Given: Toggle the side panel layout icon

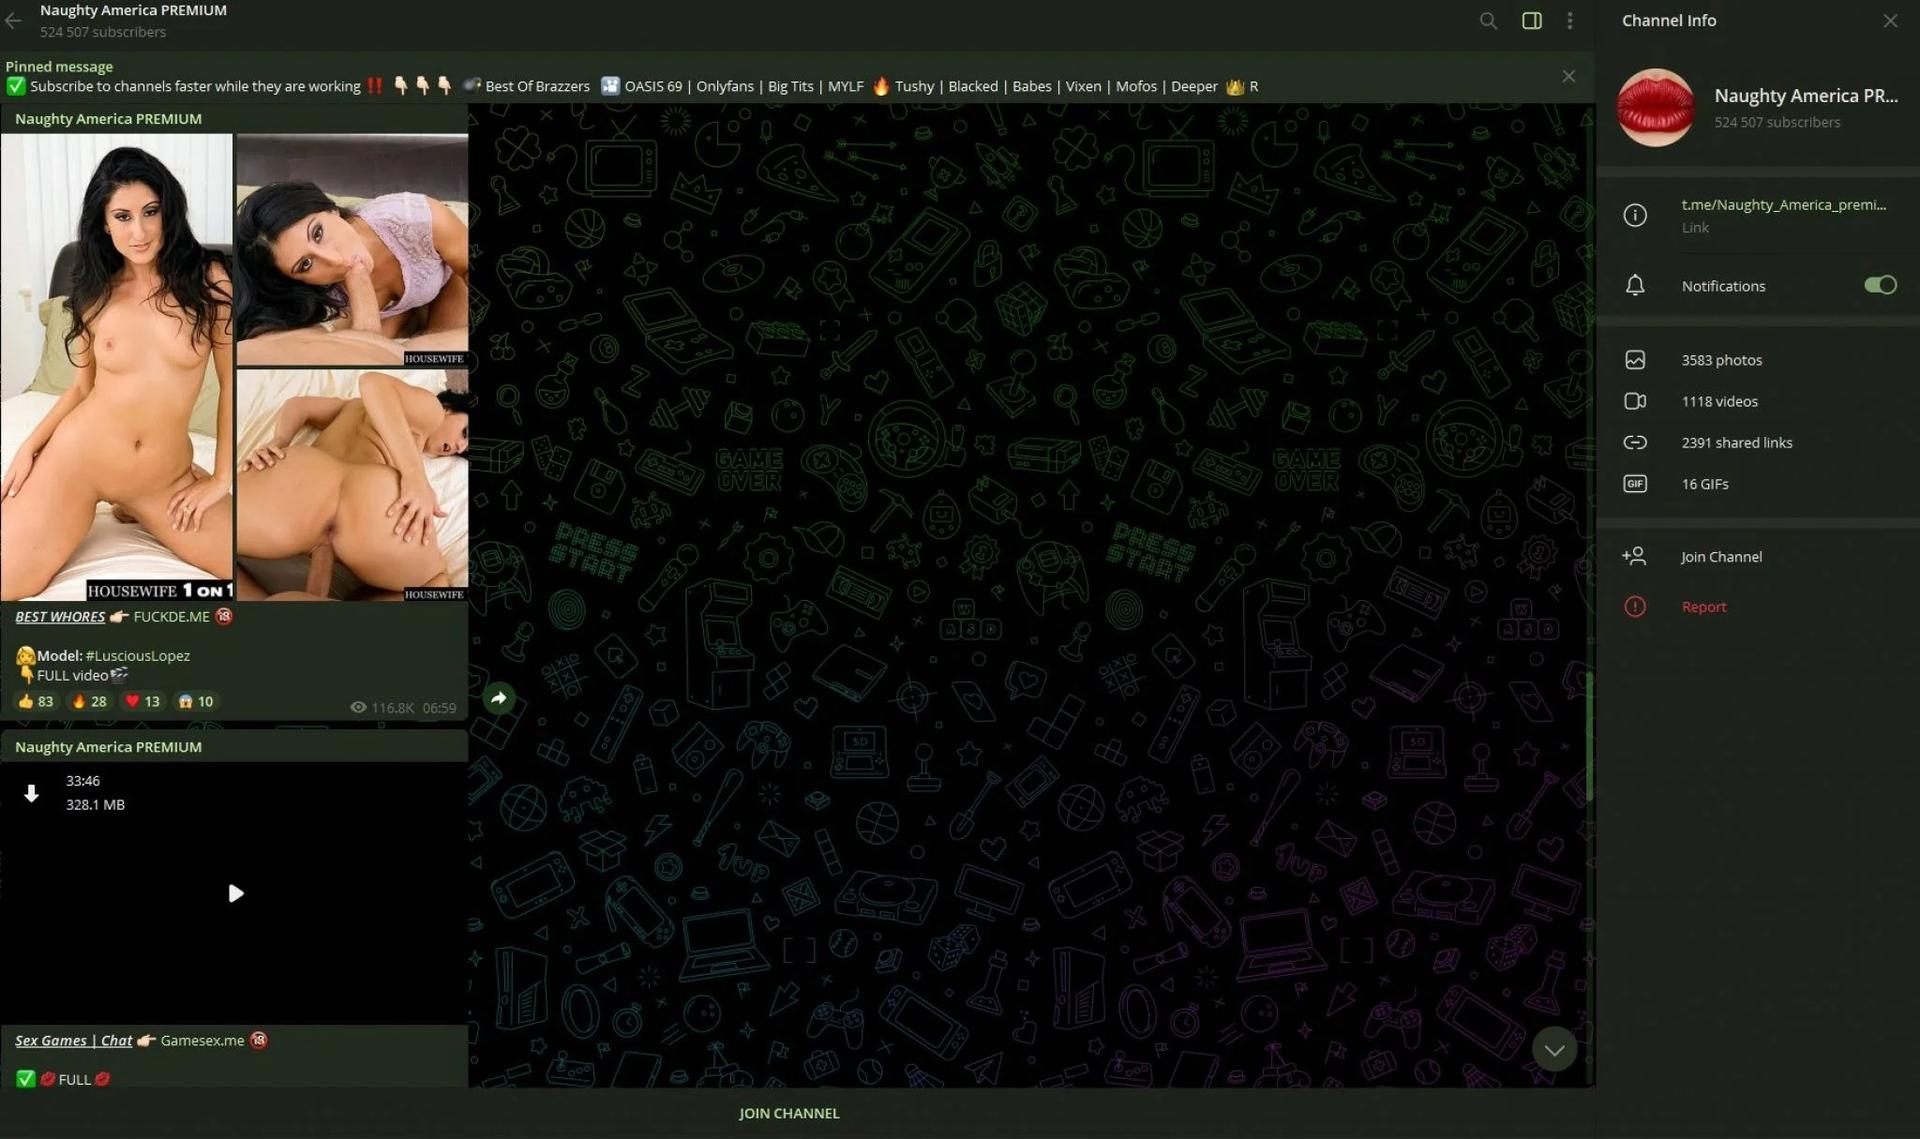Looking at the screenshot, I should 1531,20.
